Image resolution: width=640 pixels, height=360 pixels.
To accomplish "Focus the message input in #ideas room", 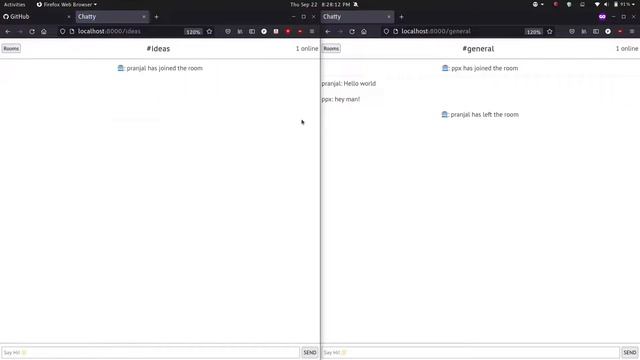I will pos(151,352).
